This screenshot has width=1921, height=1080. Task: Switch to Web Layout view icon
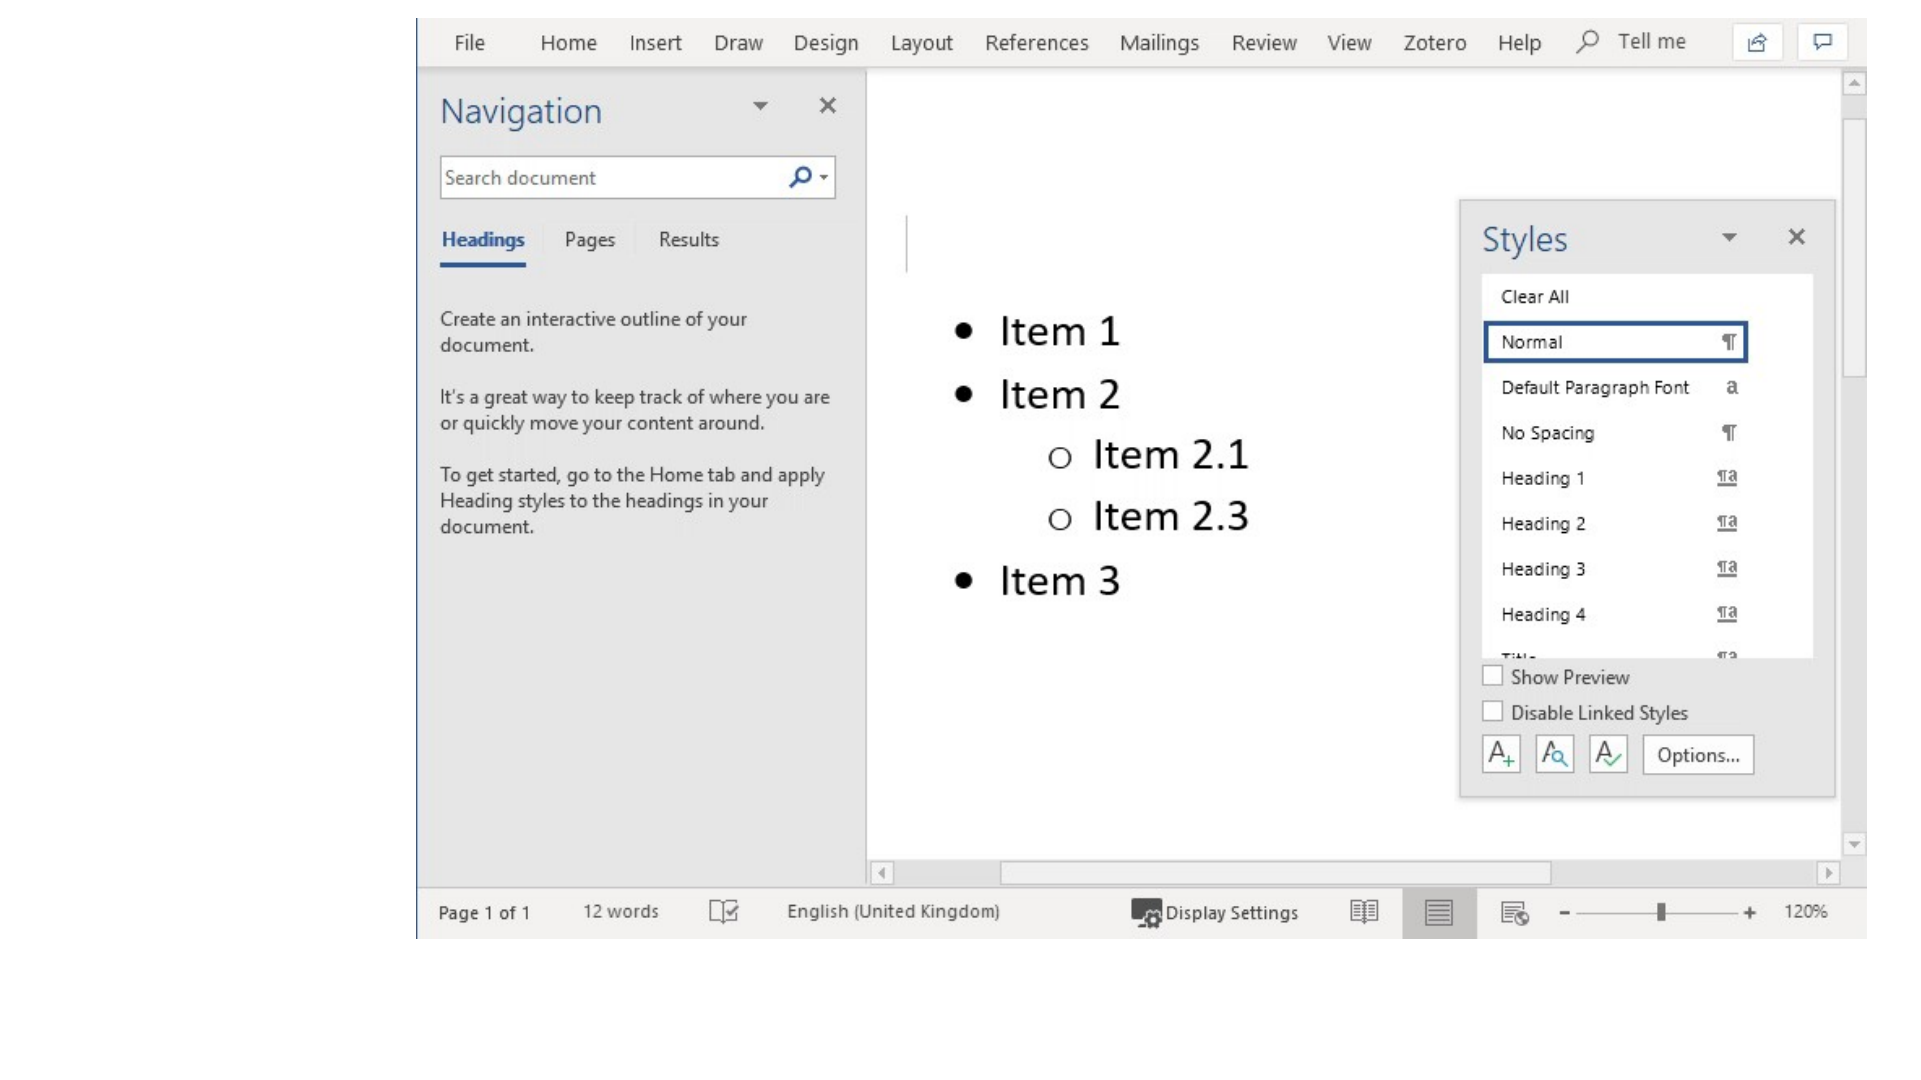(x=1514, y=912)
